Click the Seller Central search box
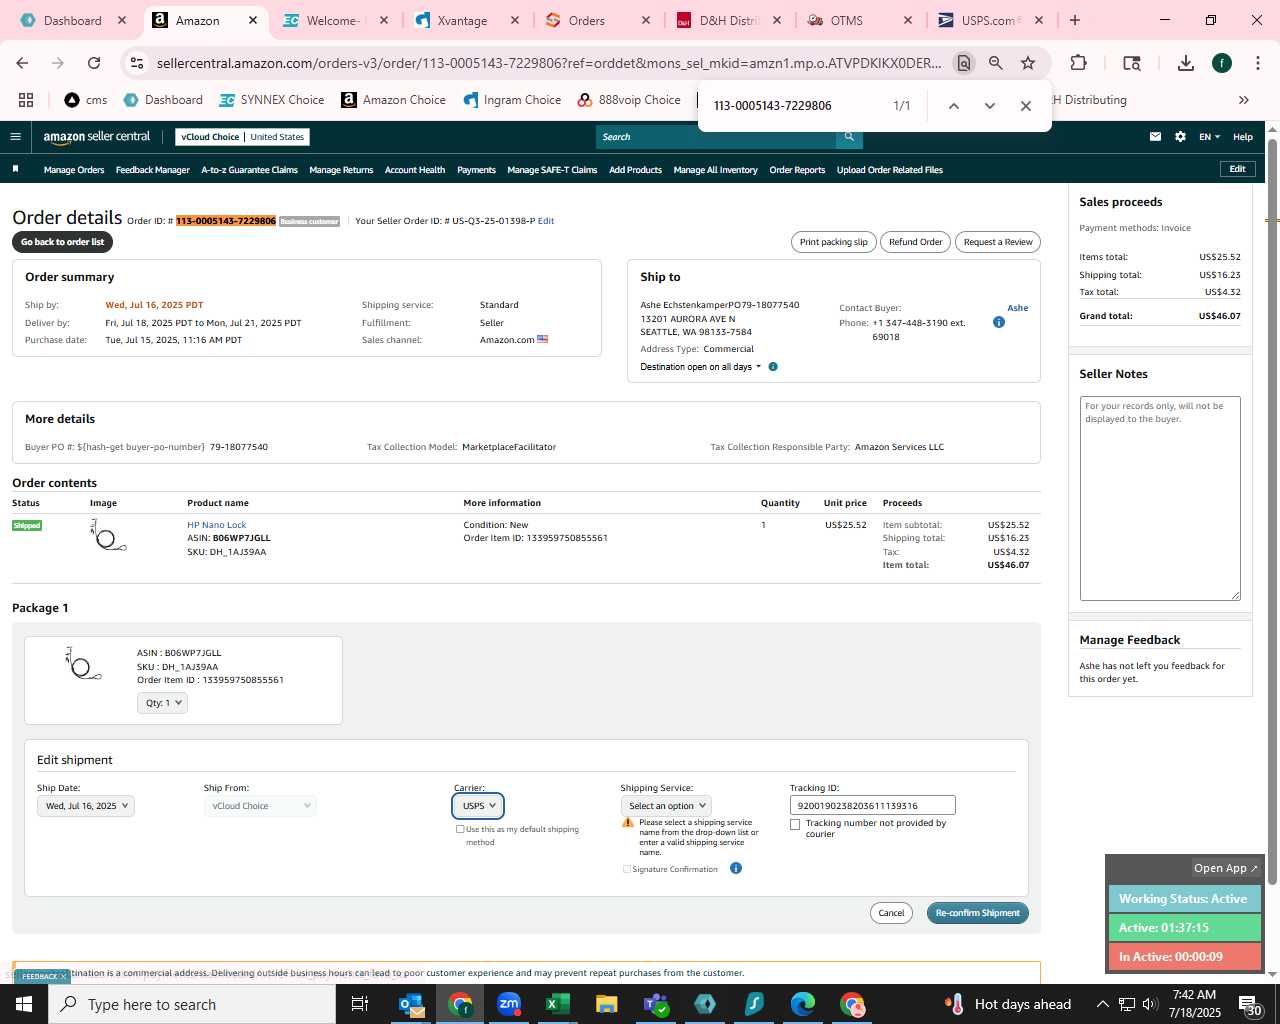This screenshot has width=1280, height=1024. tap(716, 137)
